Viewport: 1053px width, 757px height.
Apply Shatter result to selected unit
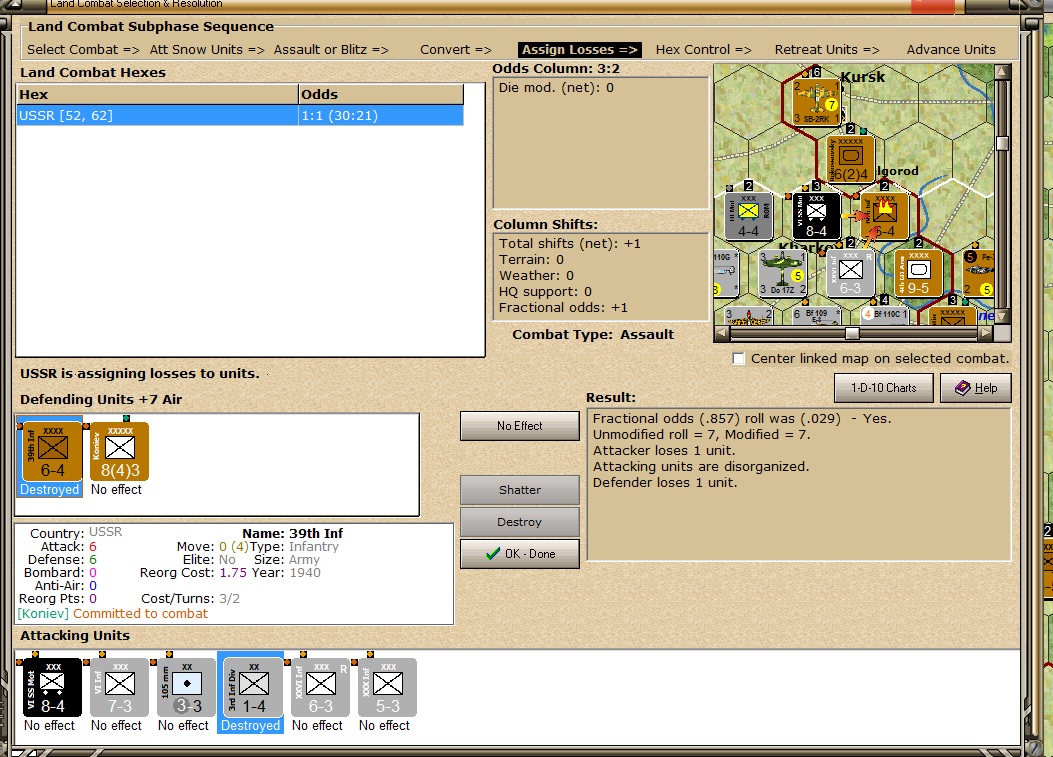[x=520, y=490]
